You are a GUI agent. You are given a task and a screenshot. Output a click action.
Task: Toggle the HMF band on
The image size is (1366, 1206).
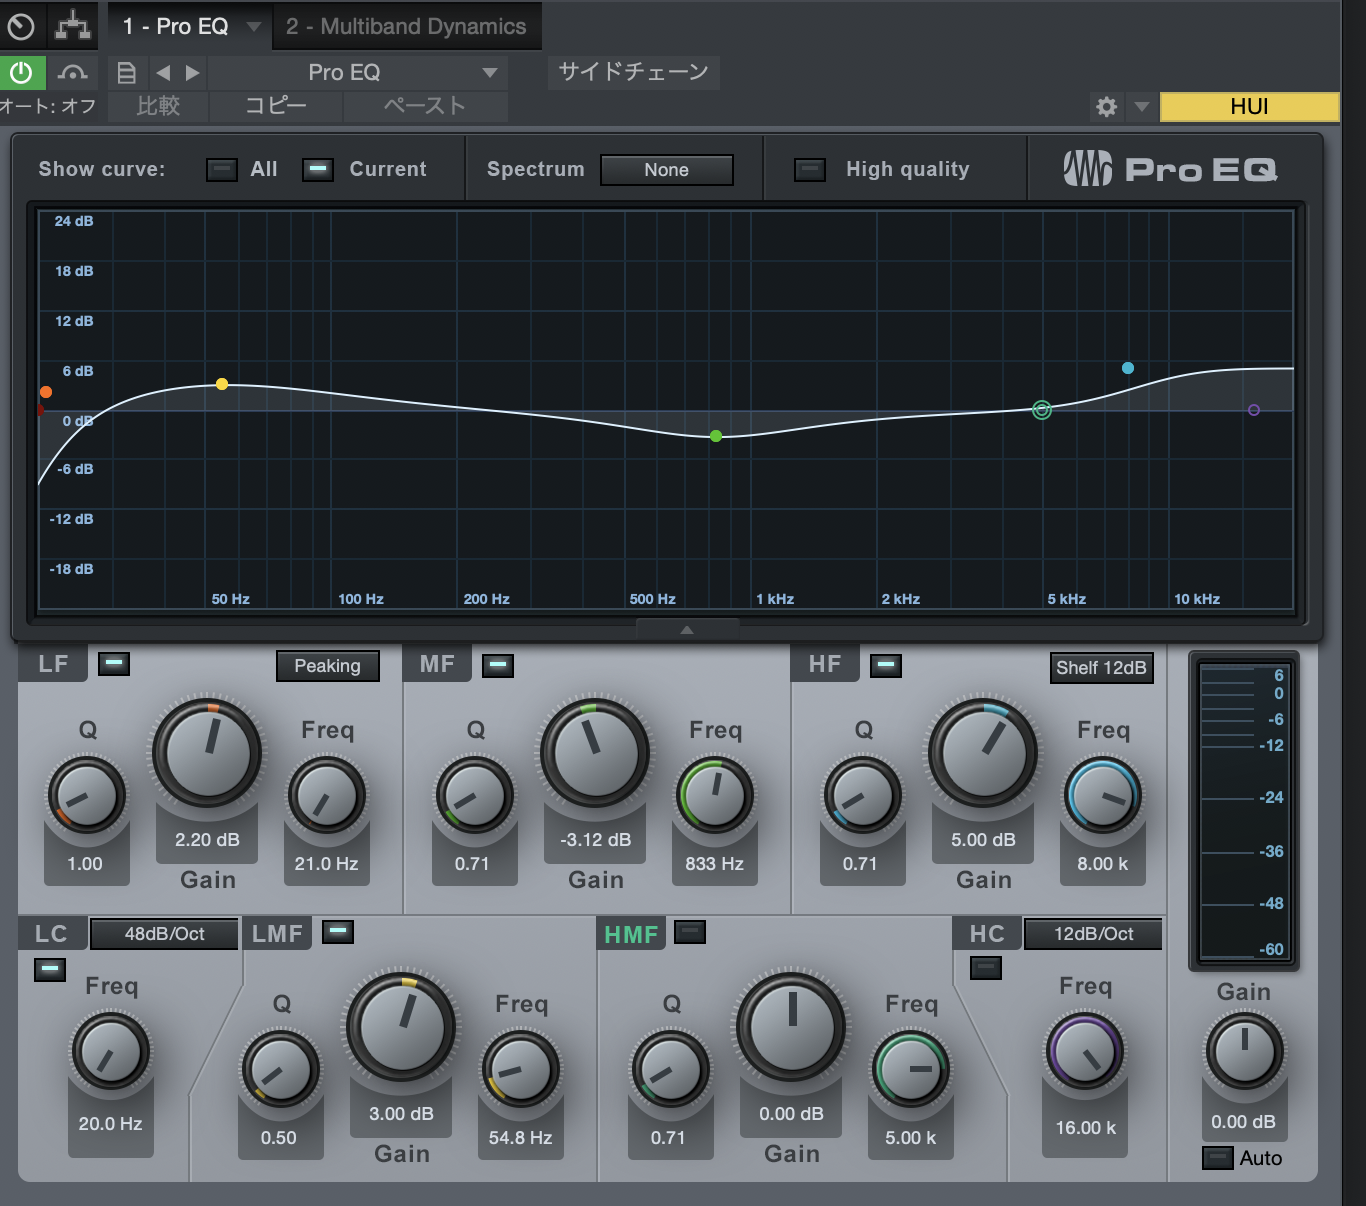(x=690, y=932)
